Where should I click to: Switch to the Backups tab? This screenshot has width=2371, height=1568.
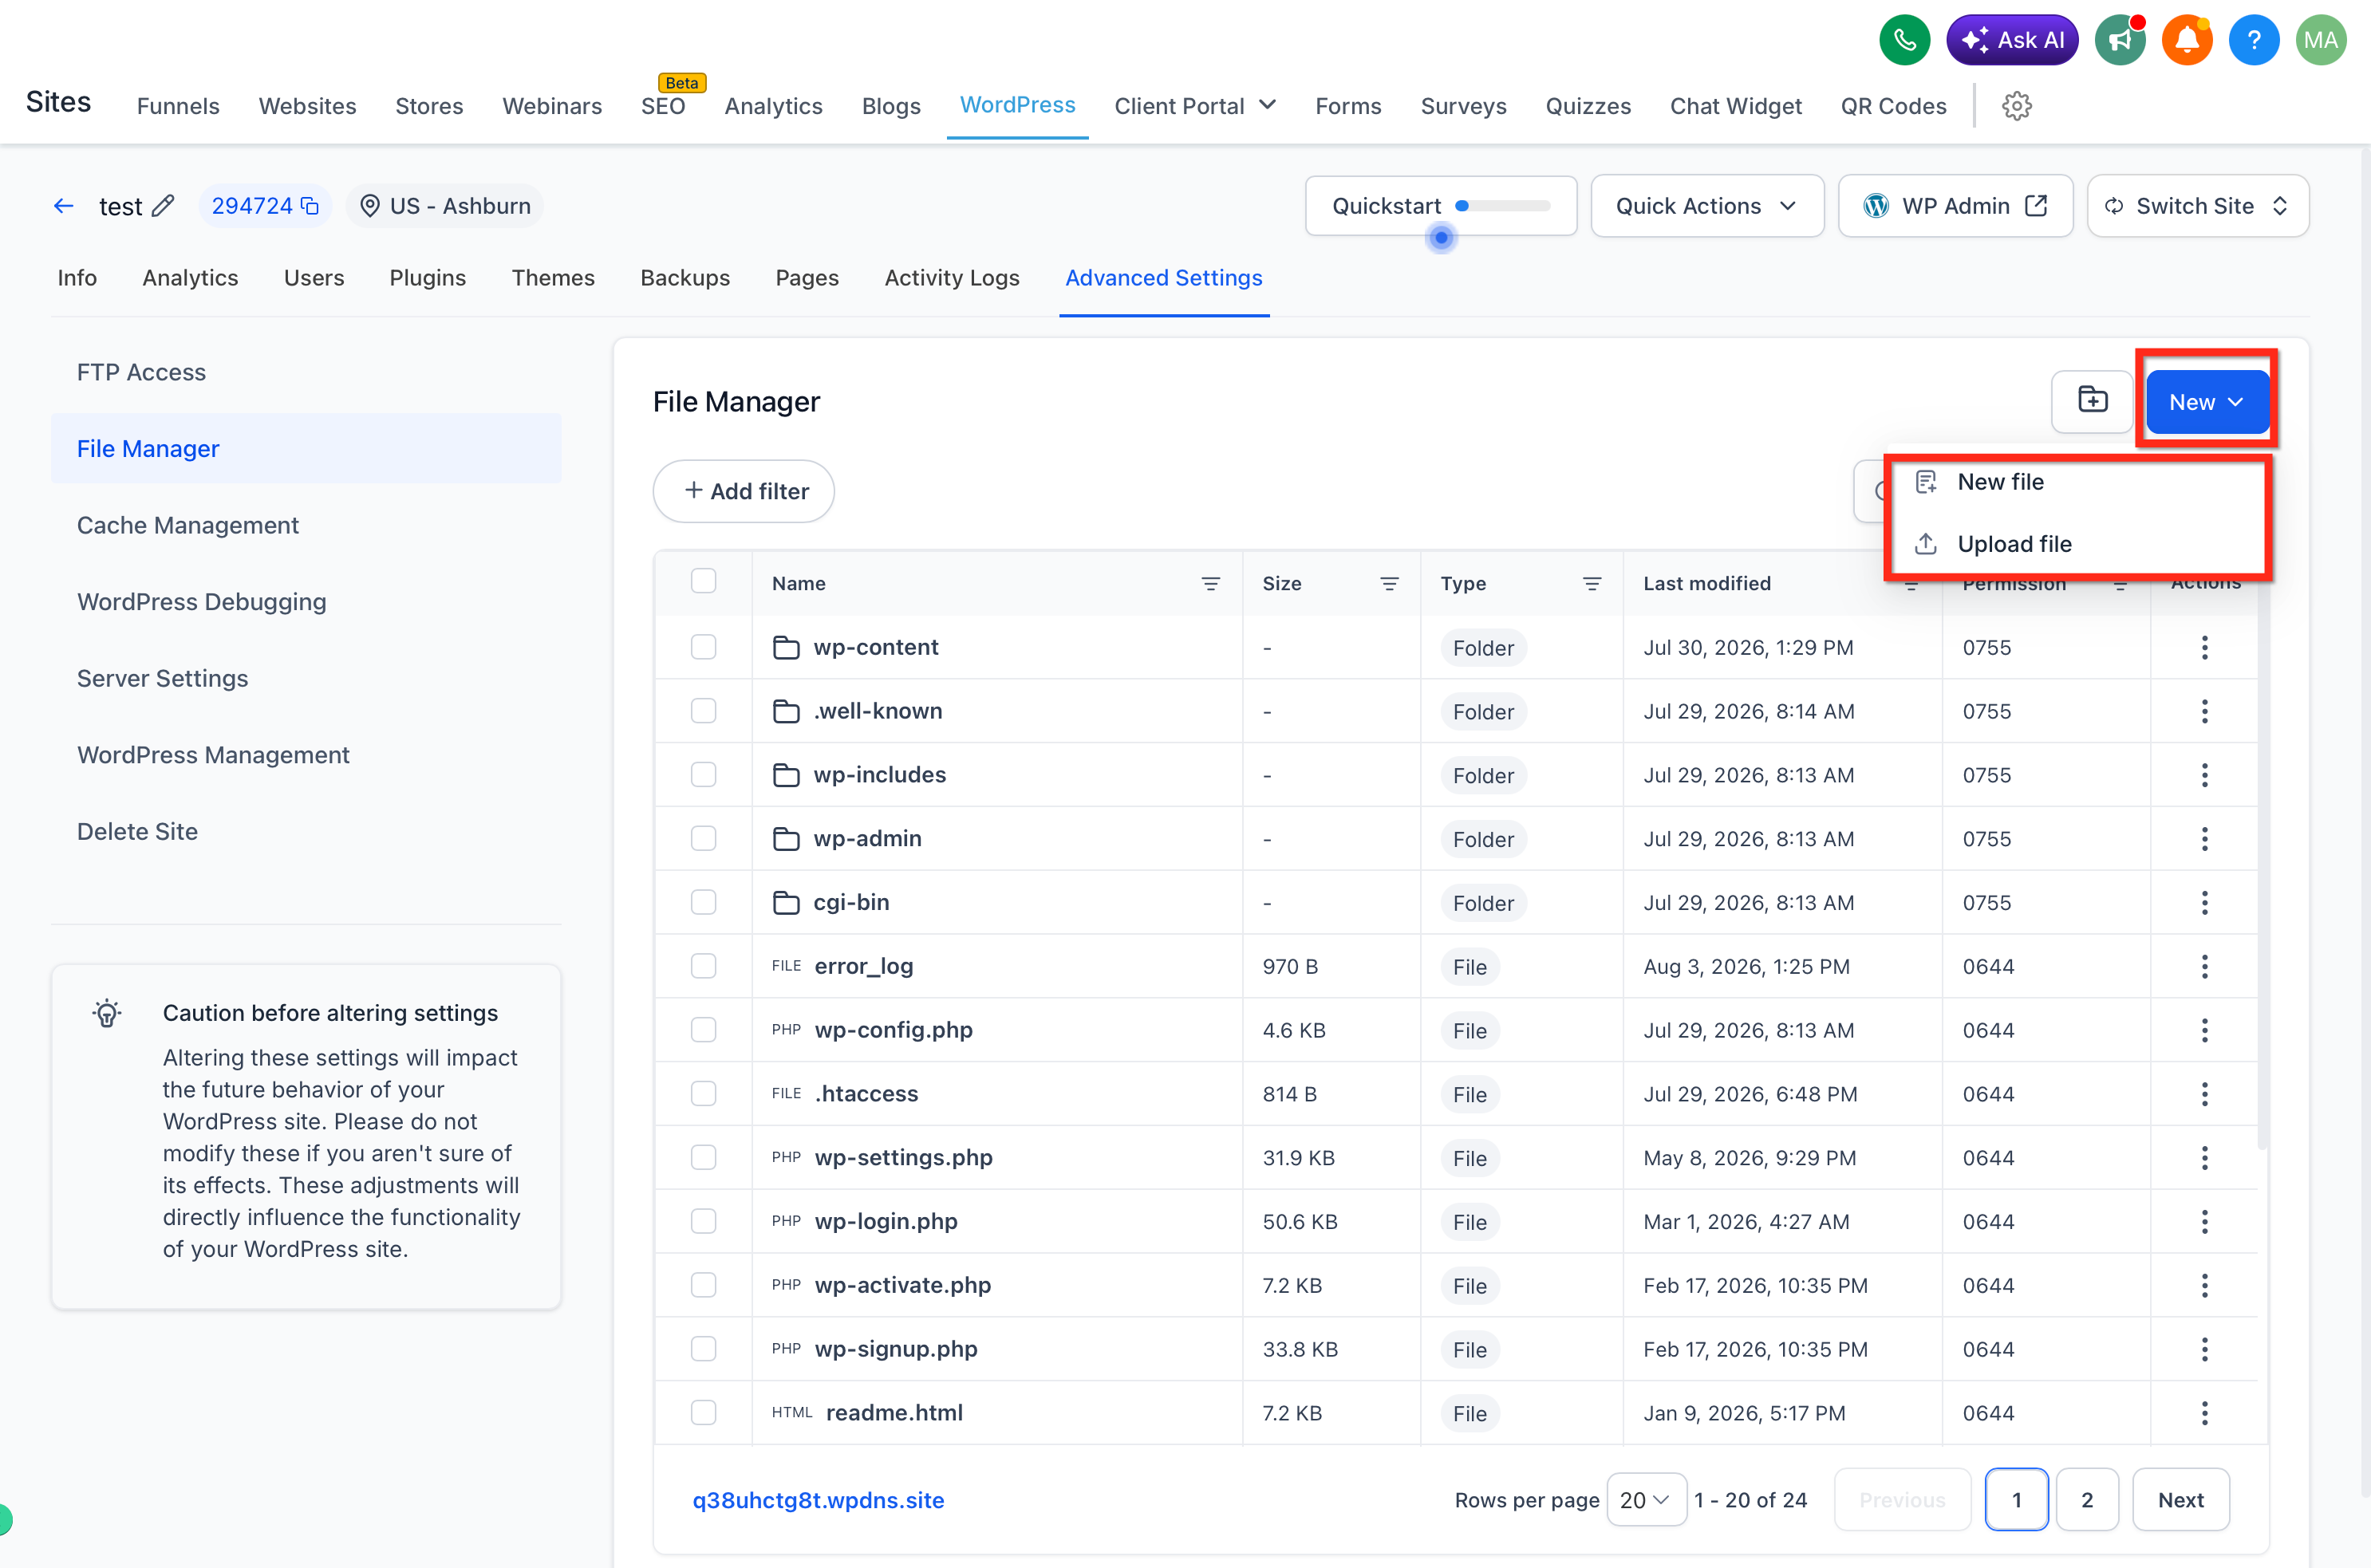[x=685, y=278]
